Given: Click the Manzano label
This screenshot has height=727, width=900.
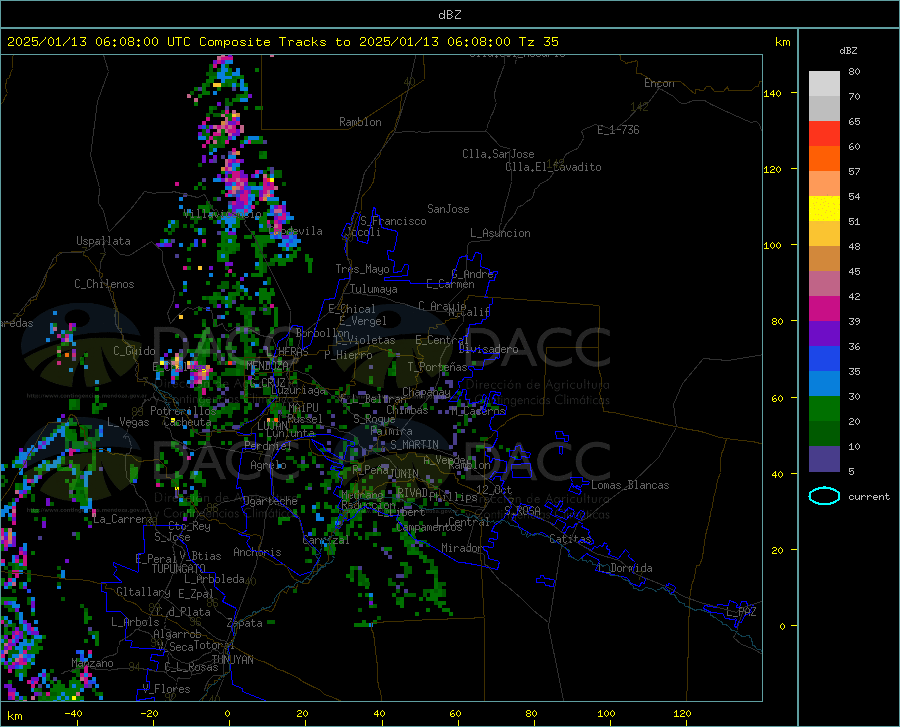Looking at the screenshot, I should 92,663.
